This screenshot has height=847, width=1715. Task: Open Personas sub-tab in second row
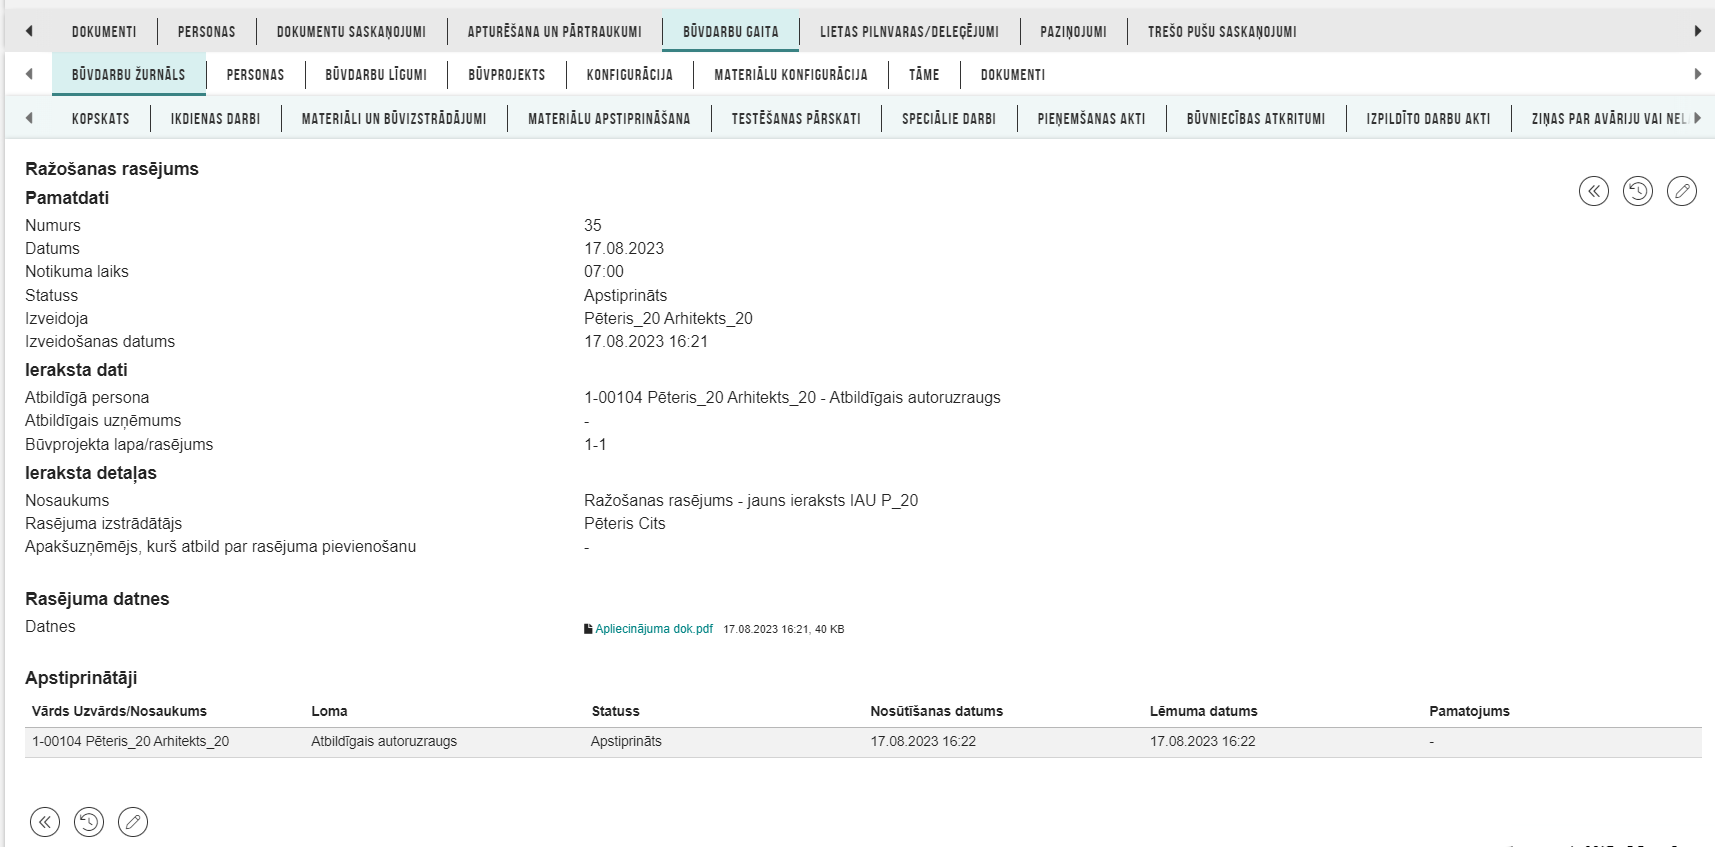point(255,75)
